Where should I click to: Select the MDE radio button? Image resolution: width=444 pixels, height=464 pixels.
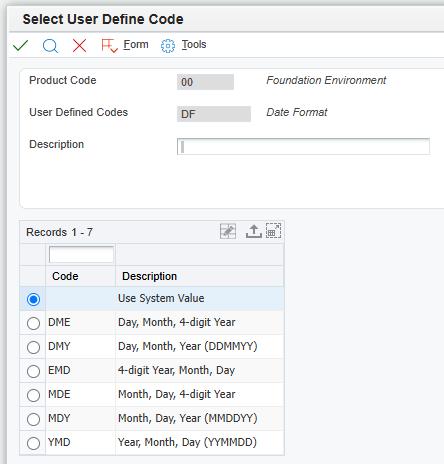coord(33,395)
